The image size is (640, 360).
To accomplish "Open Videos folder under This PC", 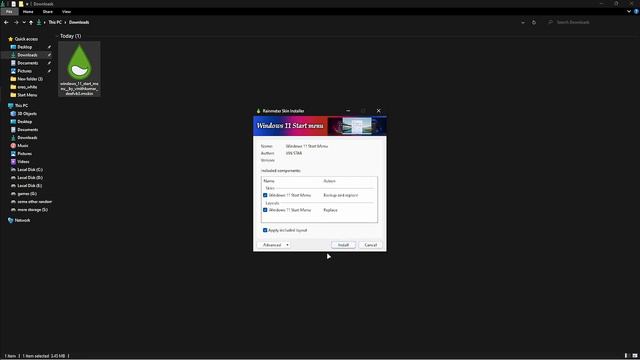I will pyautogui.click(x=23, y=162).
